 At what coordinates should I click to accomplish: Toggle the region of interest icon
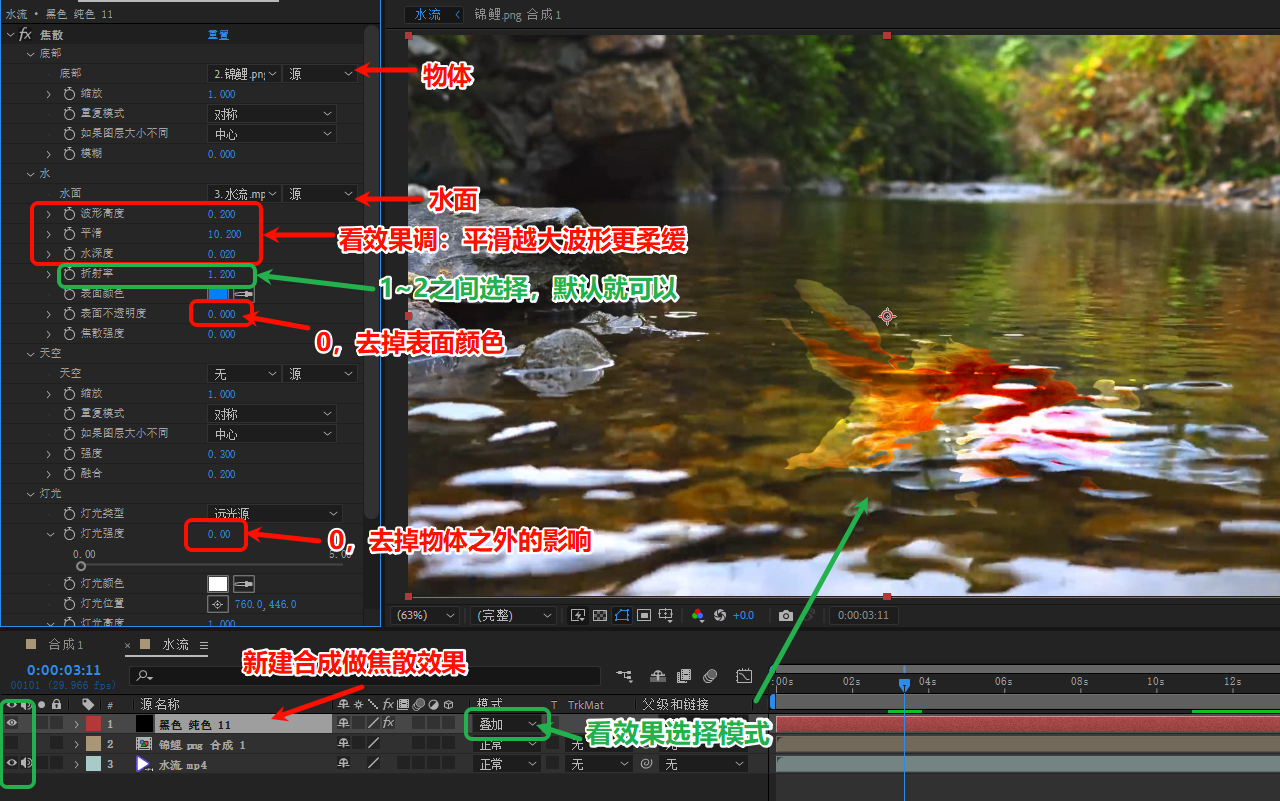pos(645,615)
